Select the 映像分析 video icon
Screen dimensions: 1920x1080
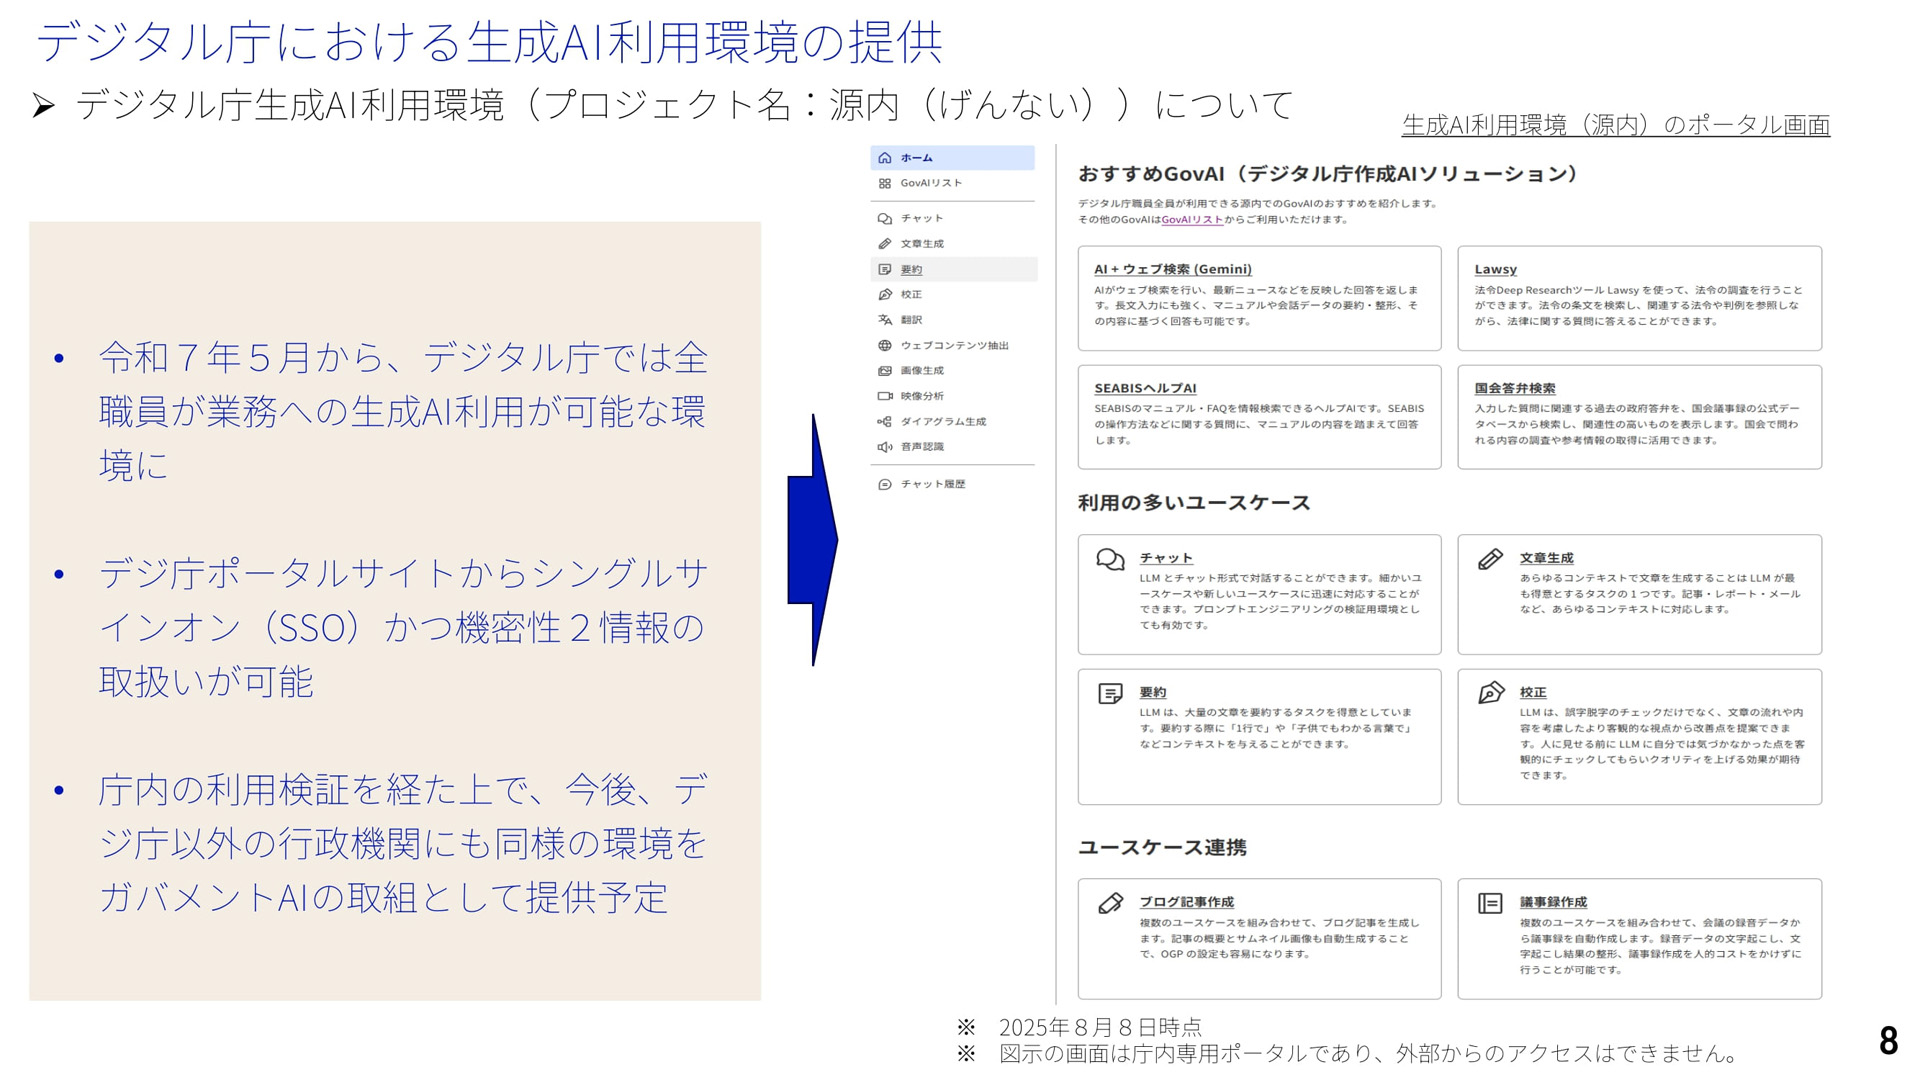point(884,396)
